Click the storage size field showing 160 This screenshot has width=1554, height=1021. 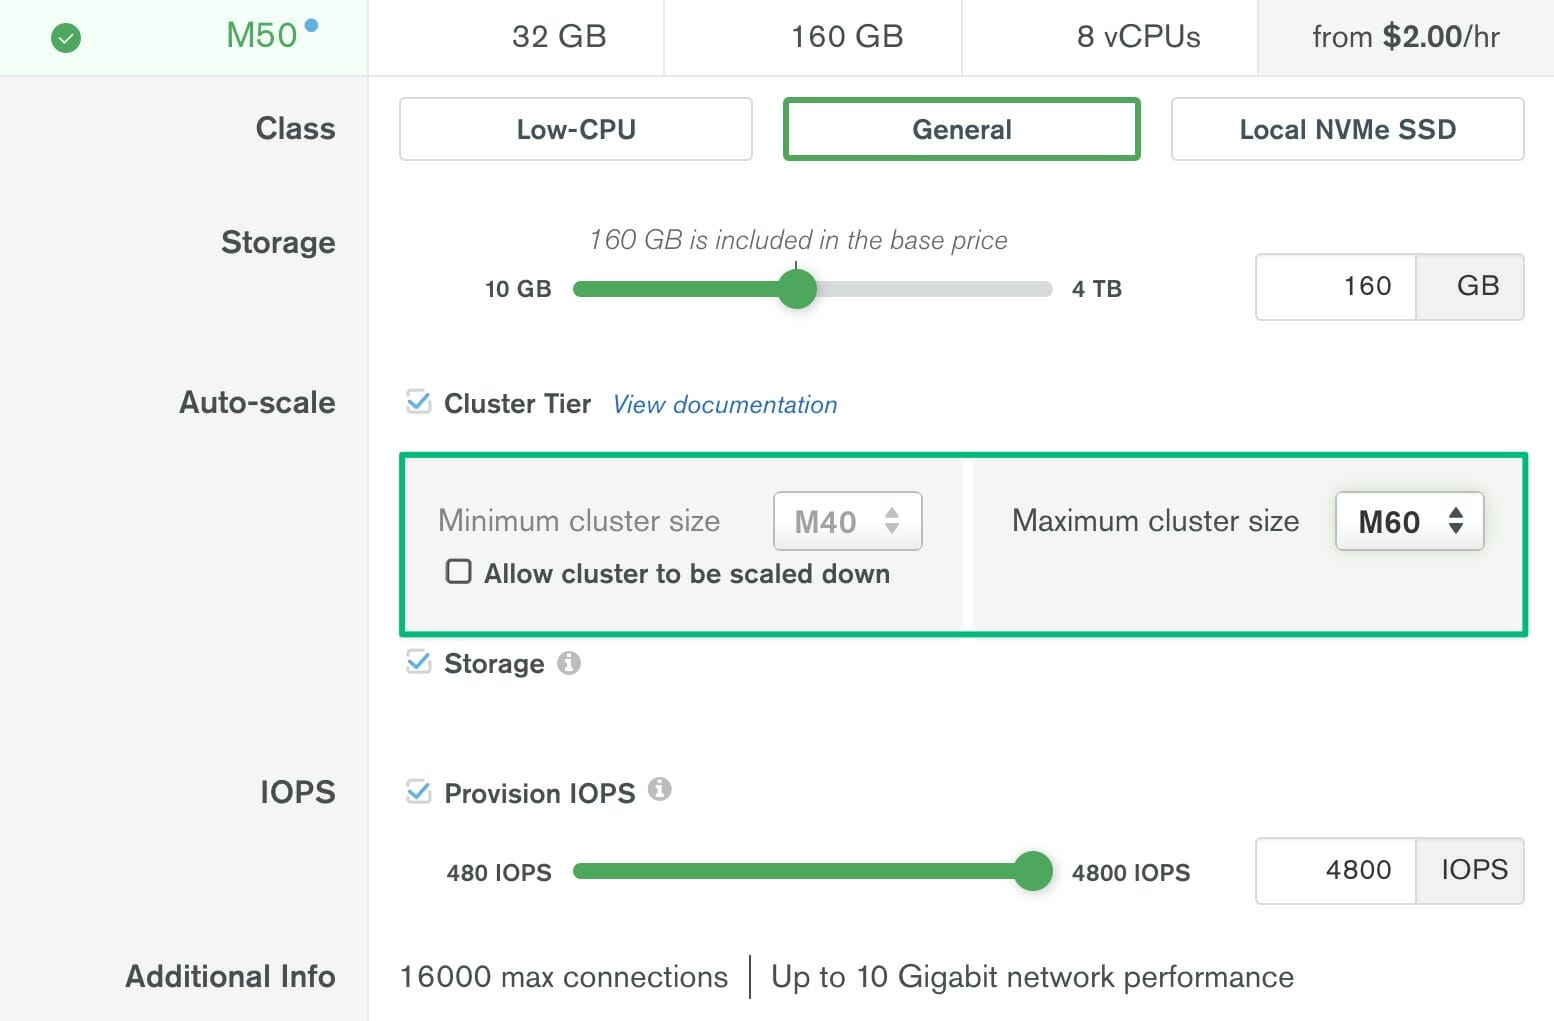click(1336, 287)
